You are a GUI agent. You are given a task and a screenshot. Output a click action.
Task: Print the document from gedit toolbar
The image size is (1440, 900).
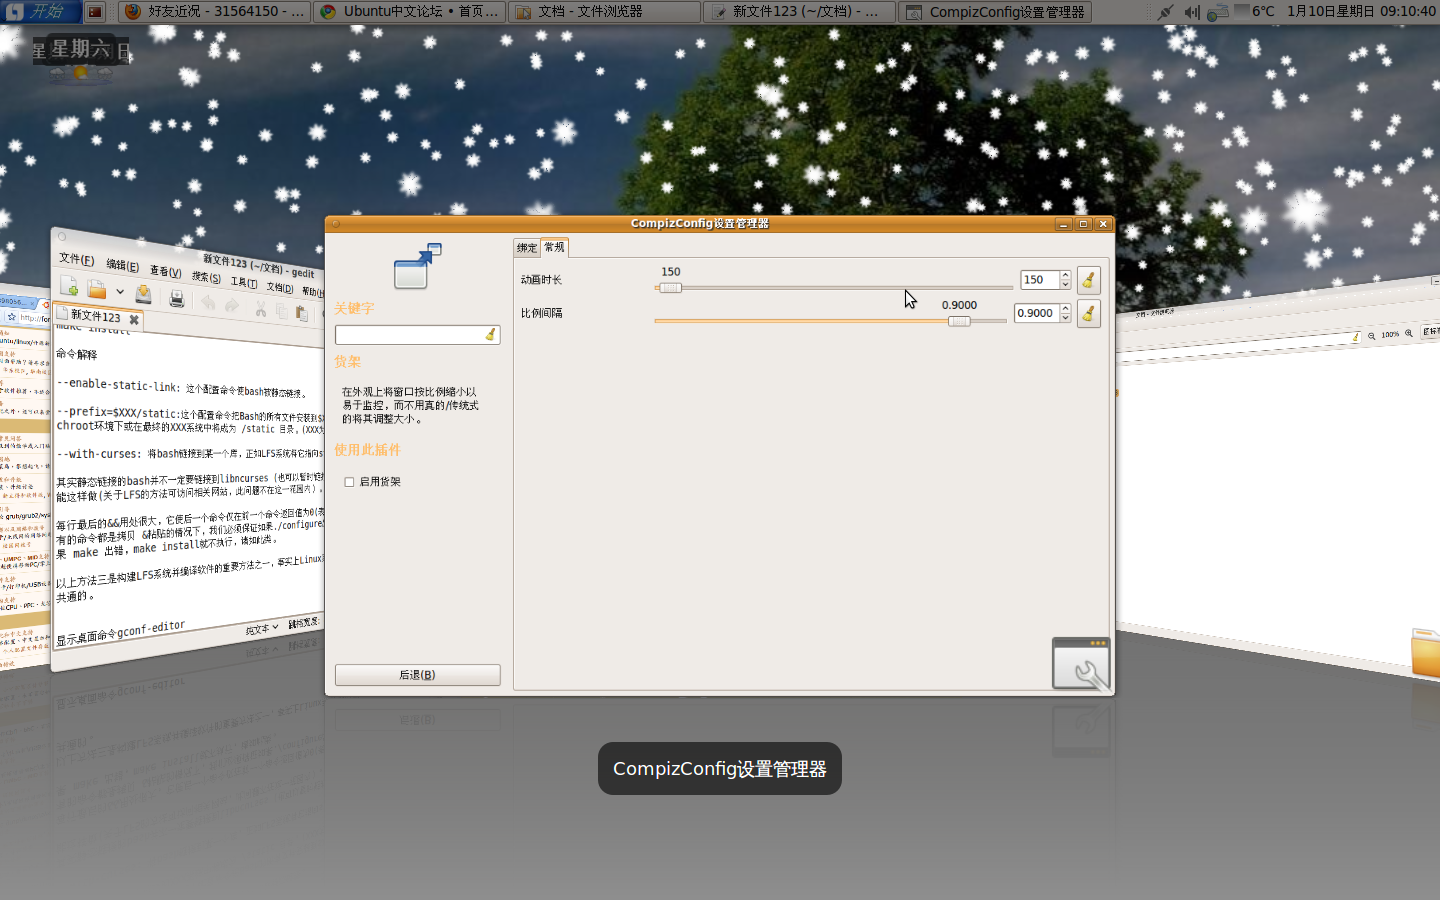point(177,298)
